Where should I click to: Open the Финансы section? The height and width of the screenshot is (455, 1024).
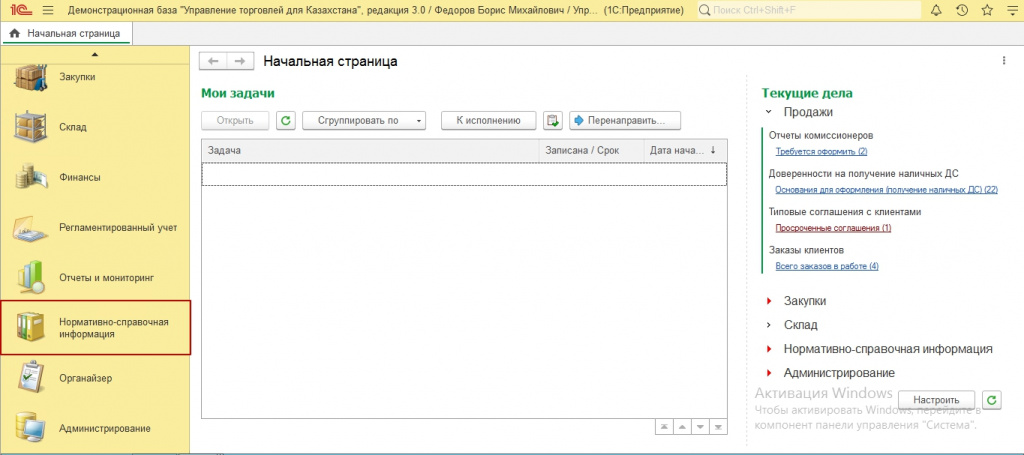(80, 177)
